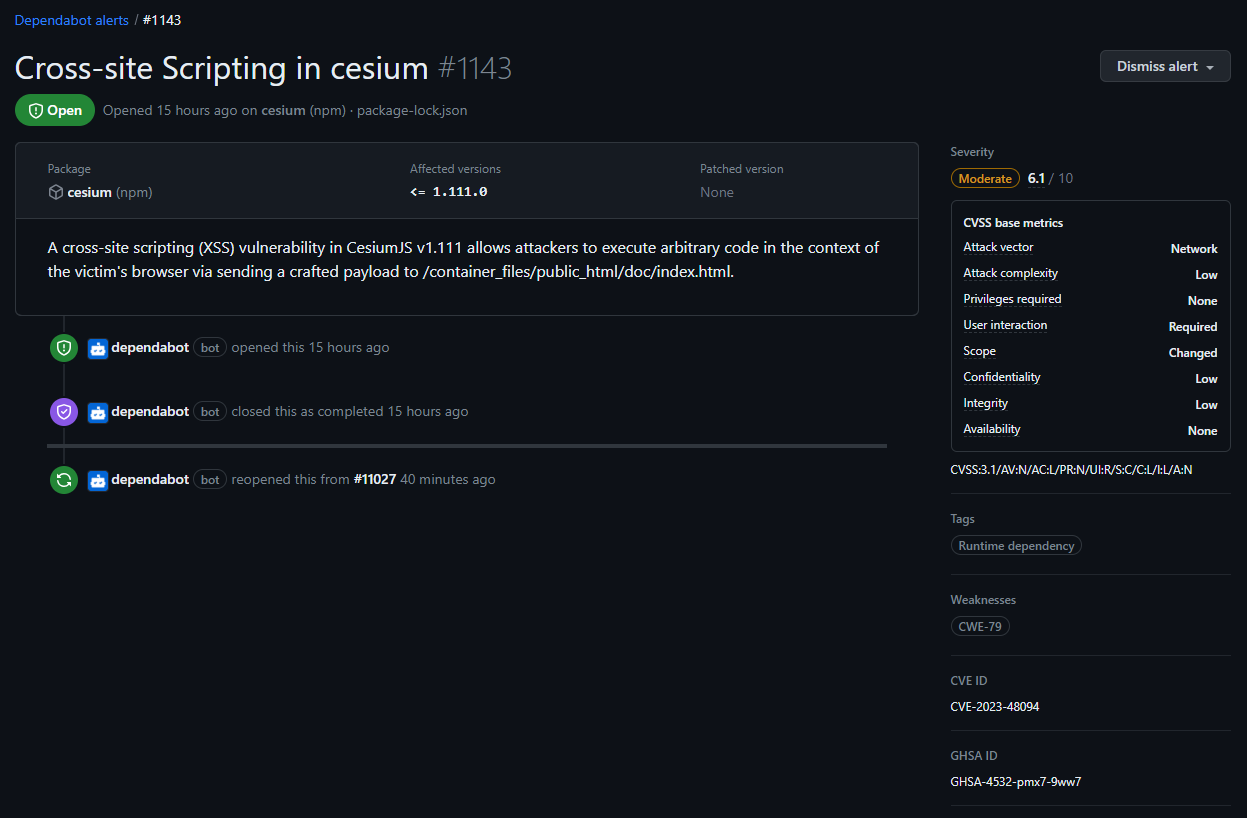Click the shield icon beside the opened event

pyautogui.click(x=63, y=347)
